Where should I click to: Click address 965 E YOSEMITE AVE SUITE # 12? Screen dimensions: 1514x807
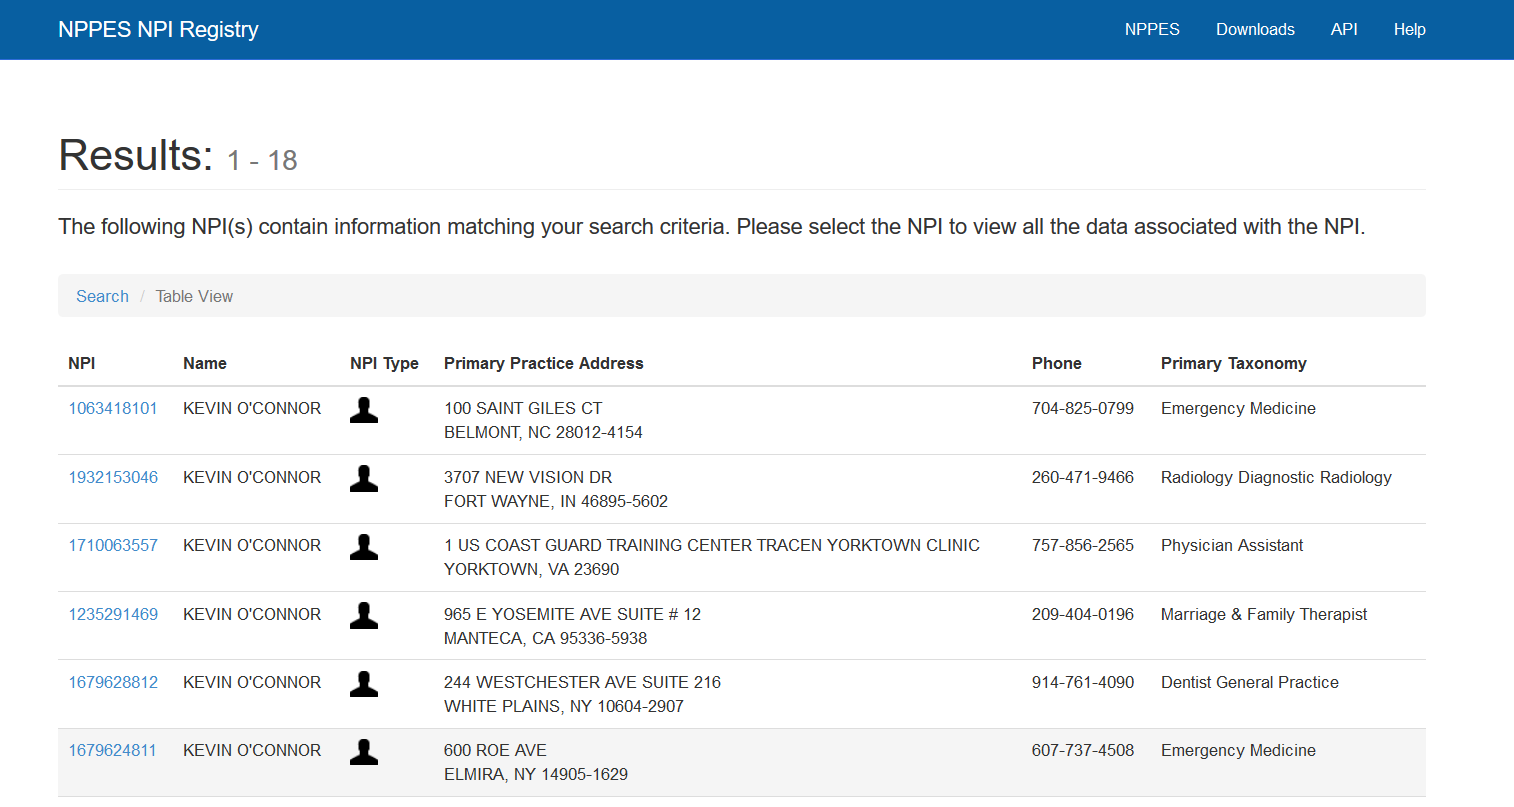click(x=572, y=614)
